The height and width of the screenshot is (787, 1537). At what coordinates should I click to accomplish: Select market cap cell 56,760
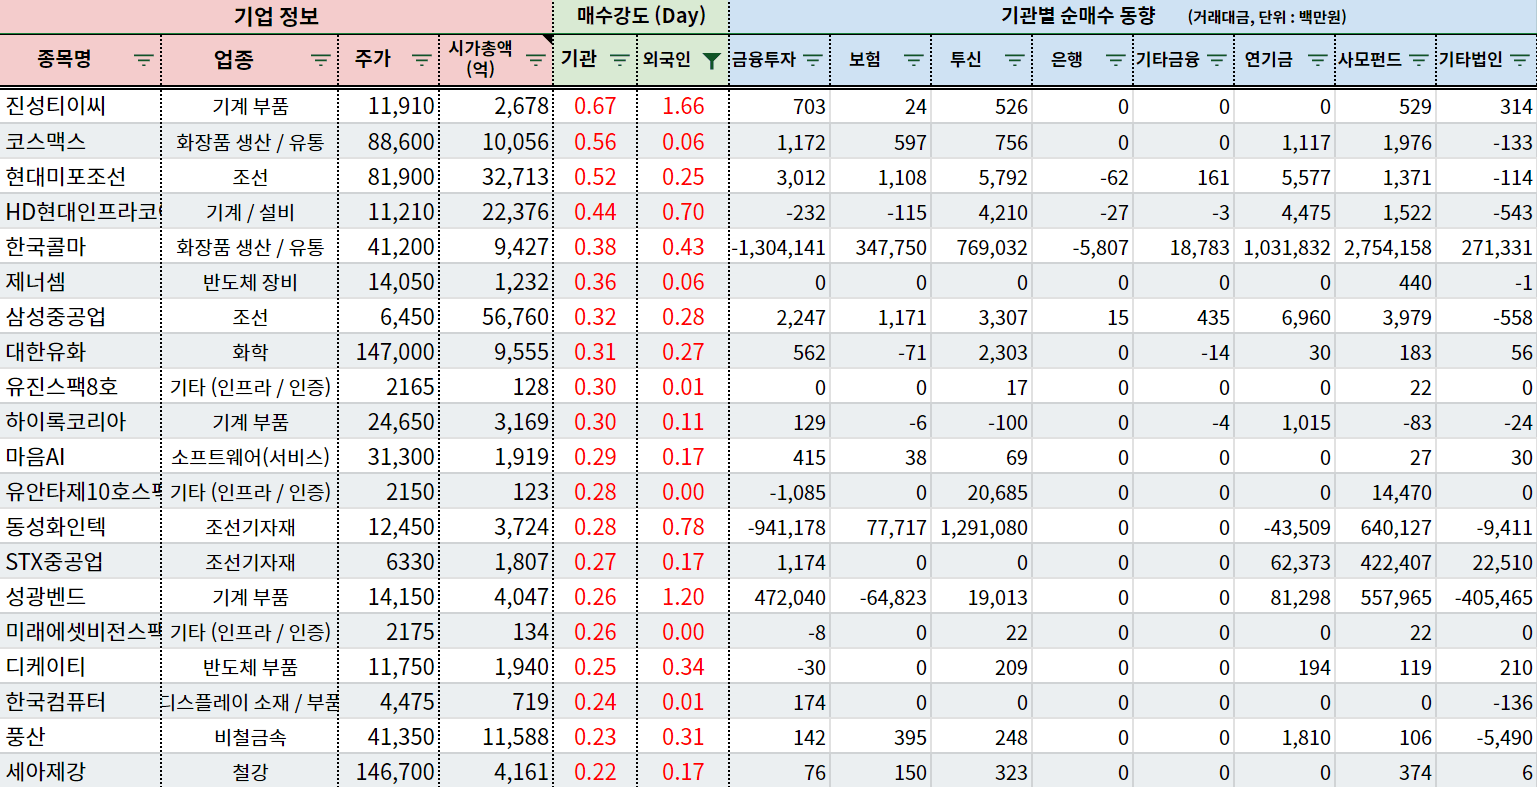coord(496,317)
